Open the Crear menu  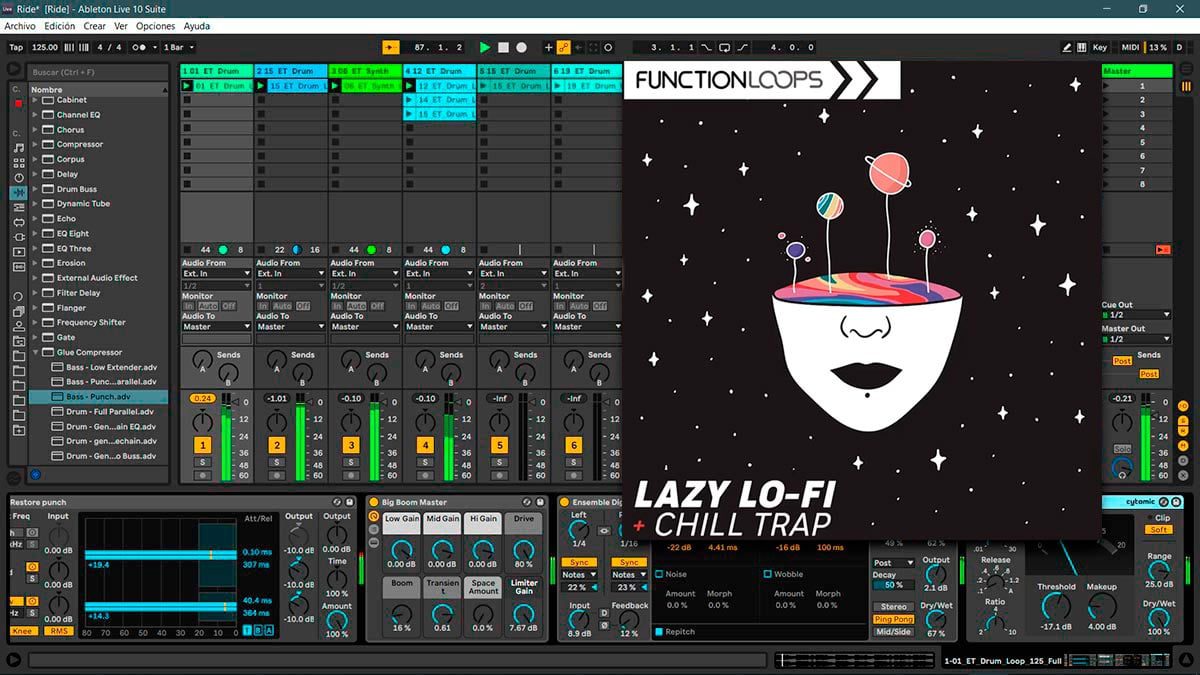[95, 26]
